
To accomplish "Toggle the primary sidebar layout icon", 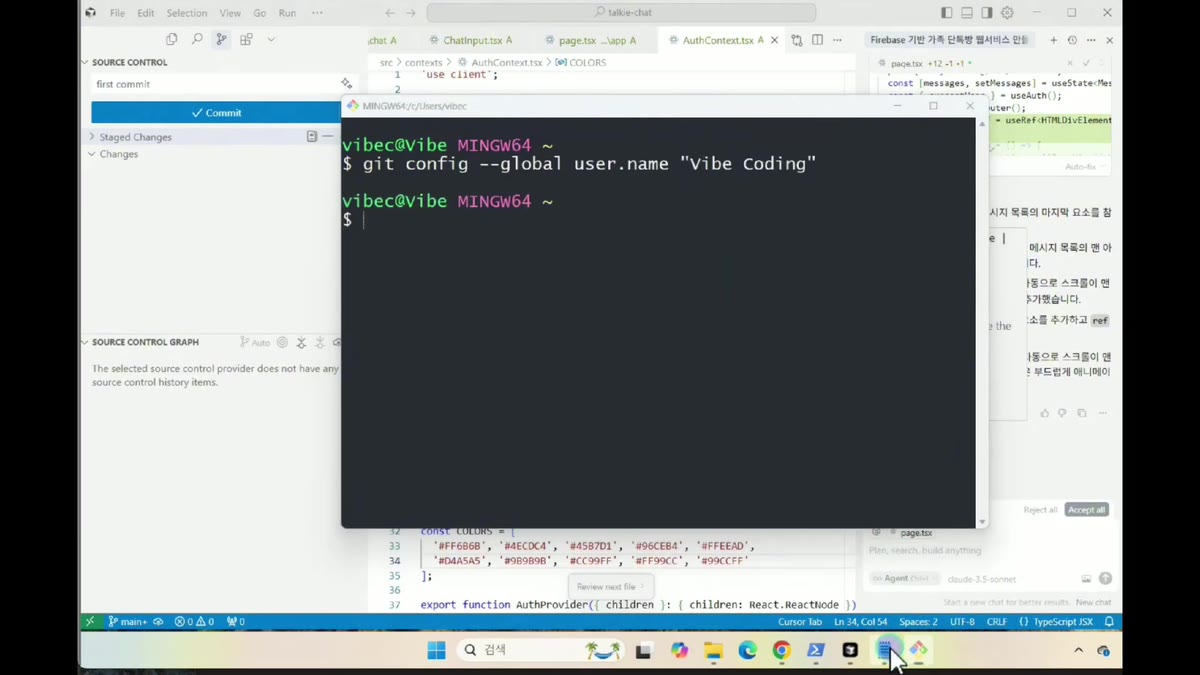I will (947, 13).
